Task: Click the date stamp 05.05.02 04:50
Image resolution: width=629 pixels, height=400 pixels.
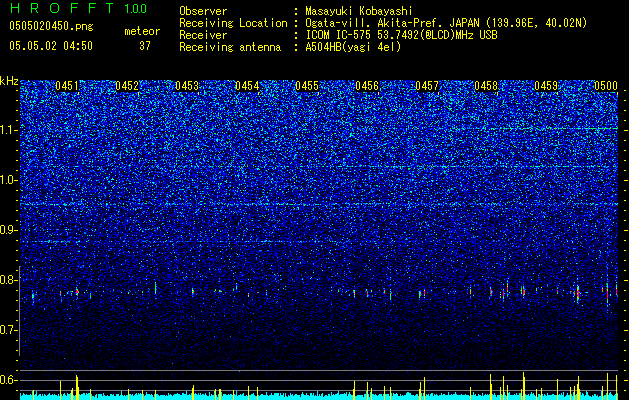Action: point(51,46)
